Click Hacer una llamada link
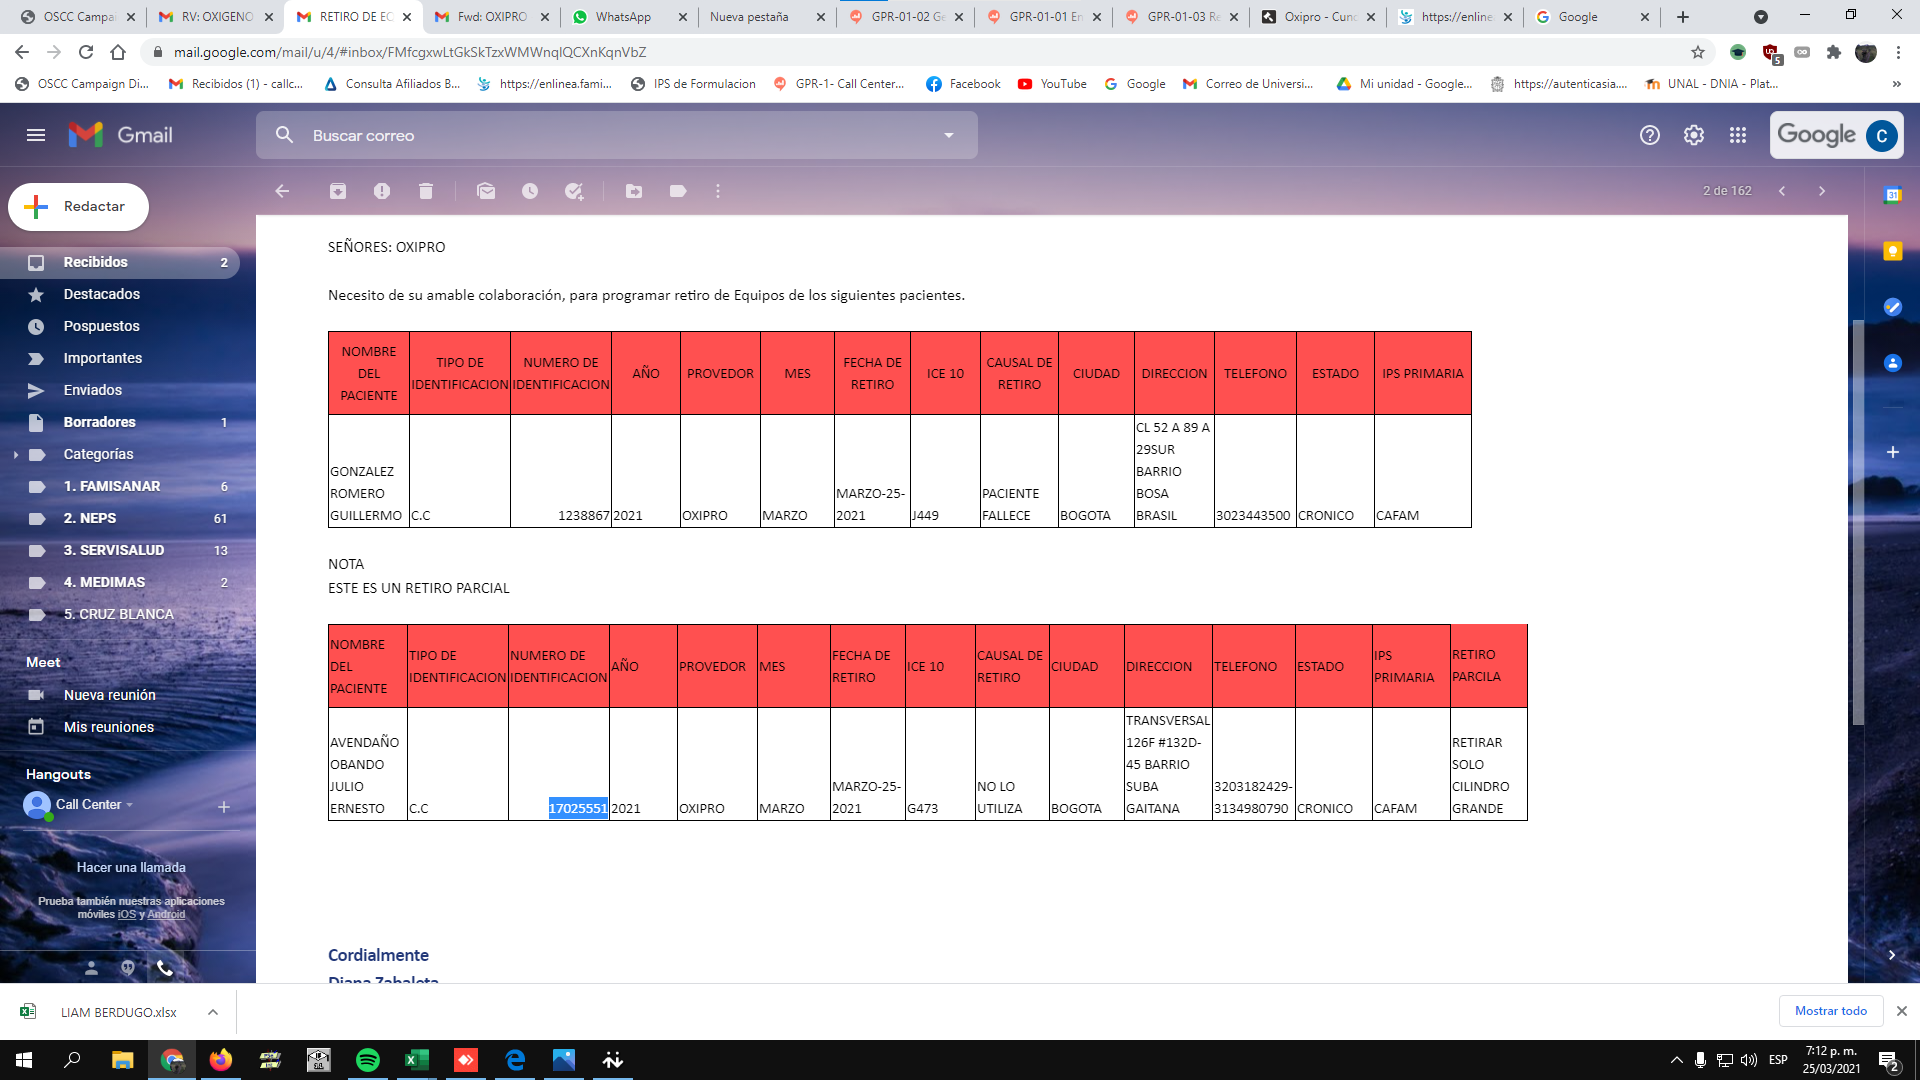The image size is (1920, 1080). click(x=131, y=867)
